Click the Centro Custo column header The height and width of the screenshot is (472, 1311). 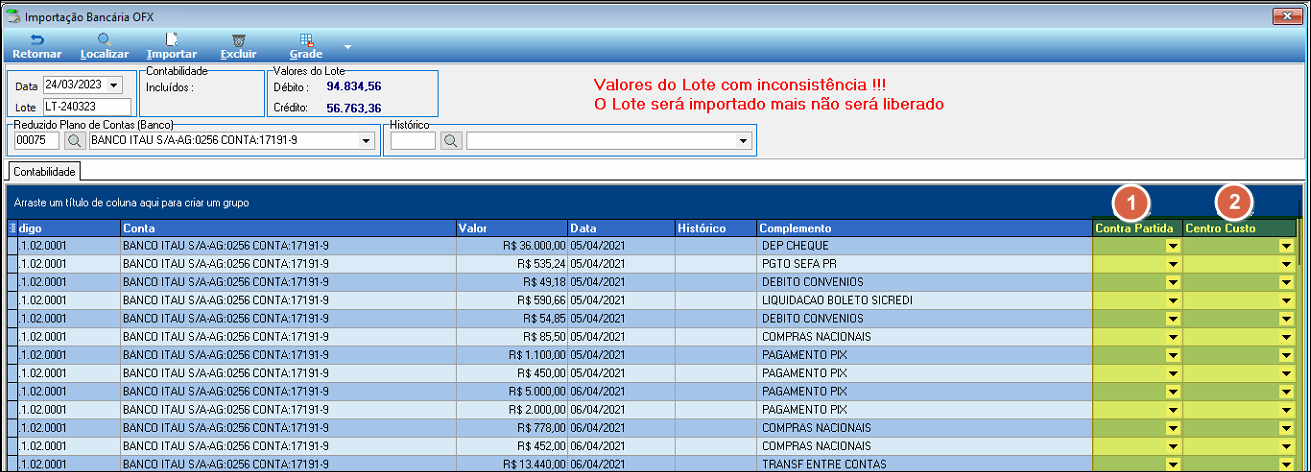pos(1239,228)
